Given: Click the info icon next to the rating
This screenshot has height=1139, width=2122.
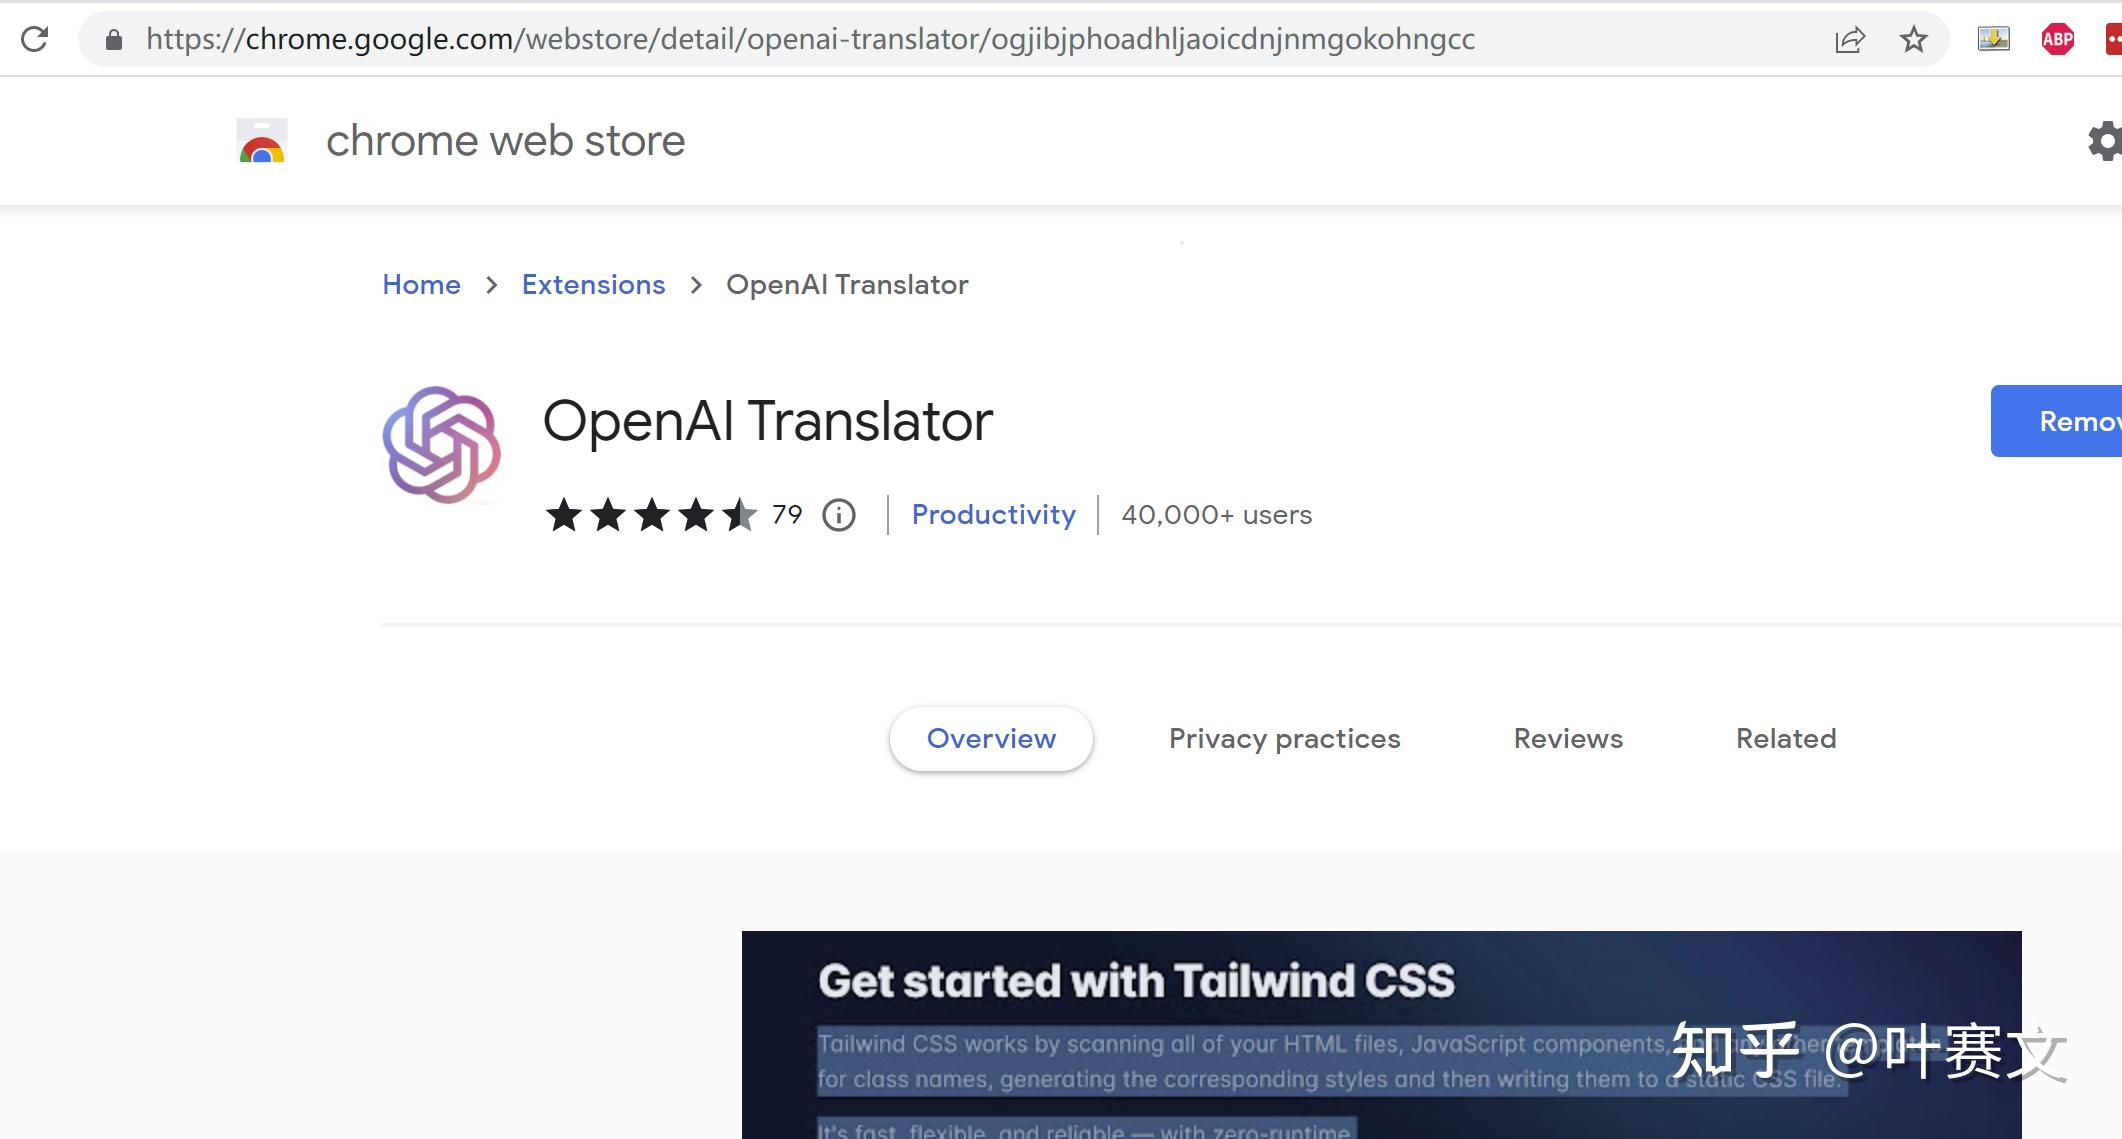Looking at the screenshot, I should [838, 515].
